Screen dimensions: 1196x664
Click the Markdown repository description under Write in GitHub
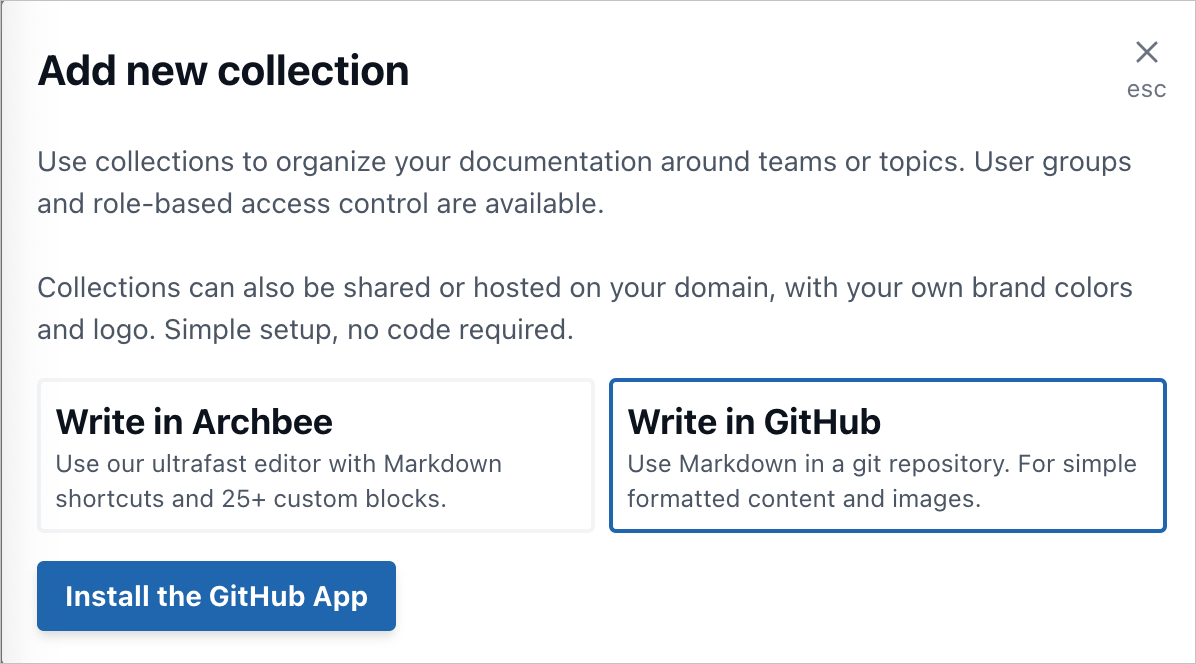pyautogui.click(x=881, y=482)
